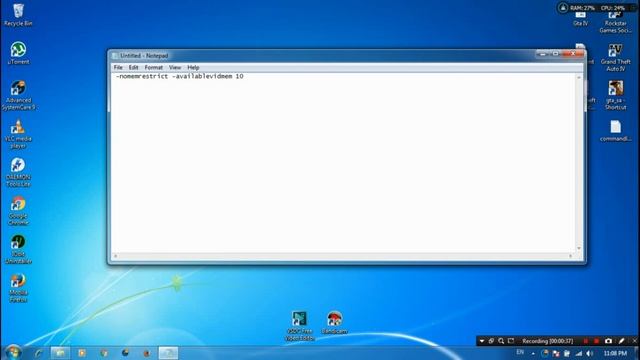640x360 pixels.
Task: Select the IObit Uninstaller desktop icon
Action: 18,249
